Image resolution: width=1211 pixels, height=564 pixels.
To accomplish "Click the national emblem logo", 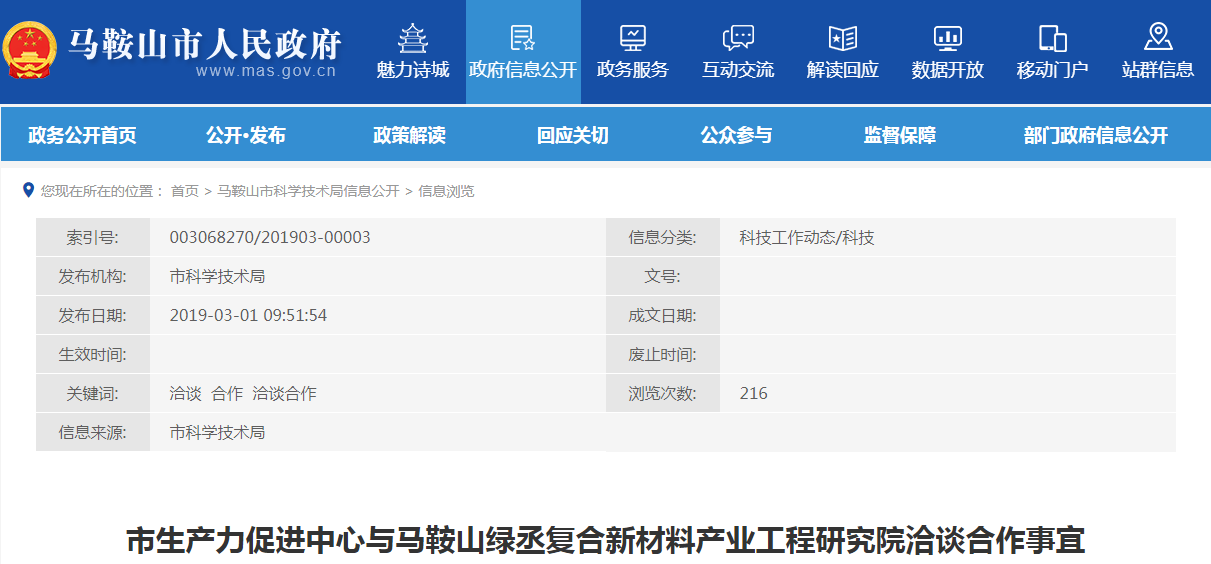I will (x=29, y=50).
